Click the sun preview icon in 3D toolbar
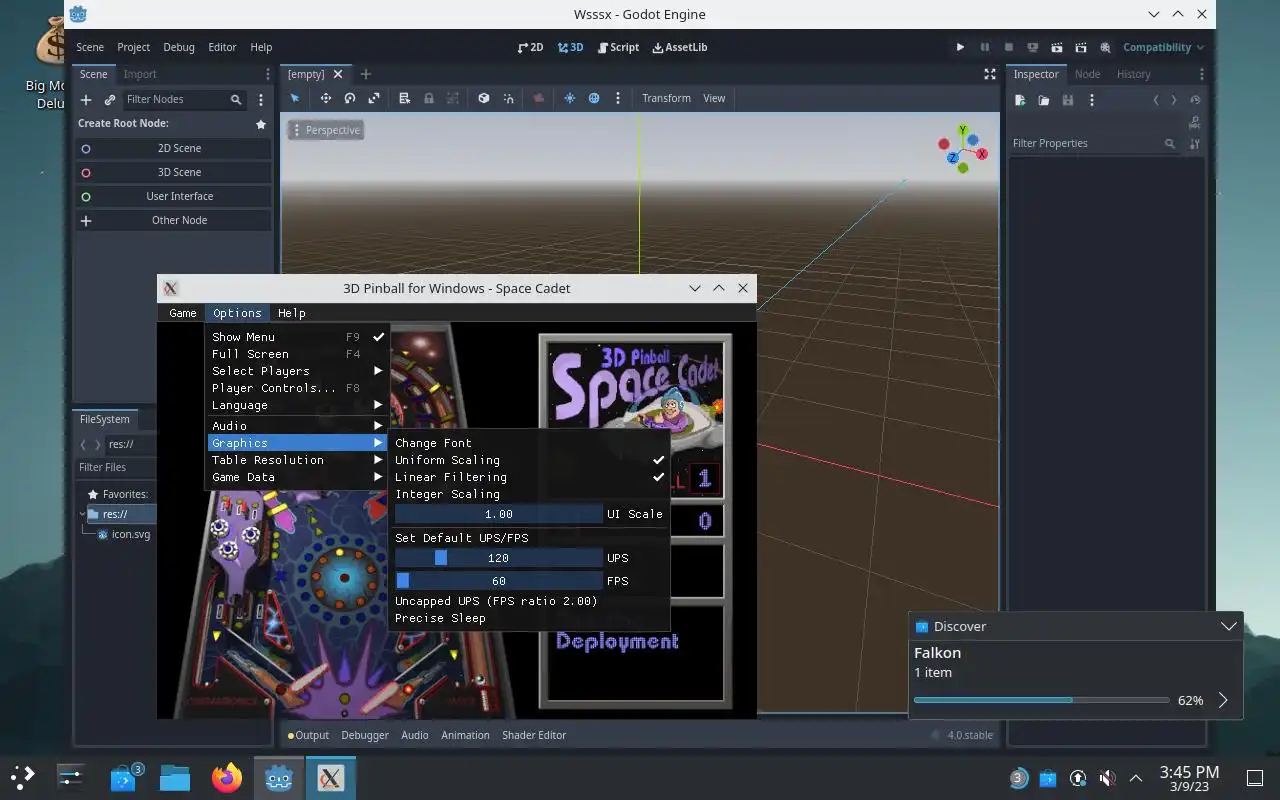 [570, 98]
